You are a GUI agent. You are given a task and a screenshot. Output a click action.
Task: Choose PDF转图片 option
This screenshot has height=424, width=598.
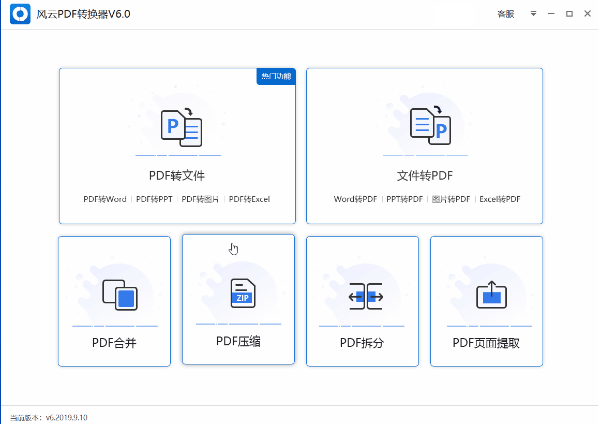pos(200,199)
